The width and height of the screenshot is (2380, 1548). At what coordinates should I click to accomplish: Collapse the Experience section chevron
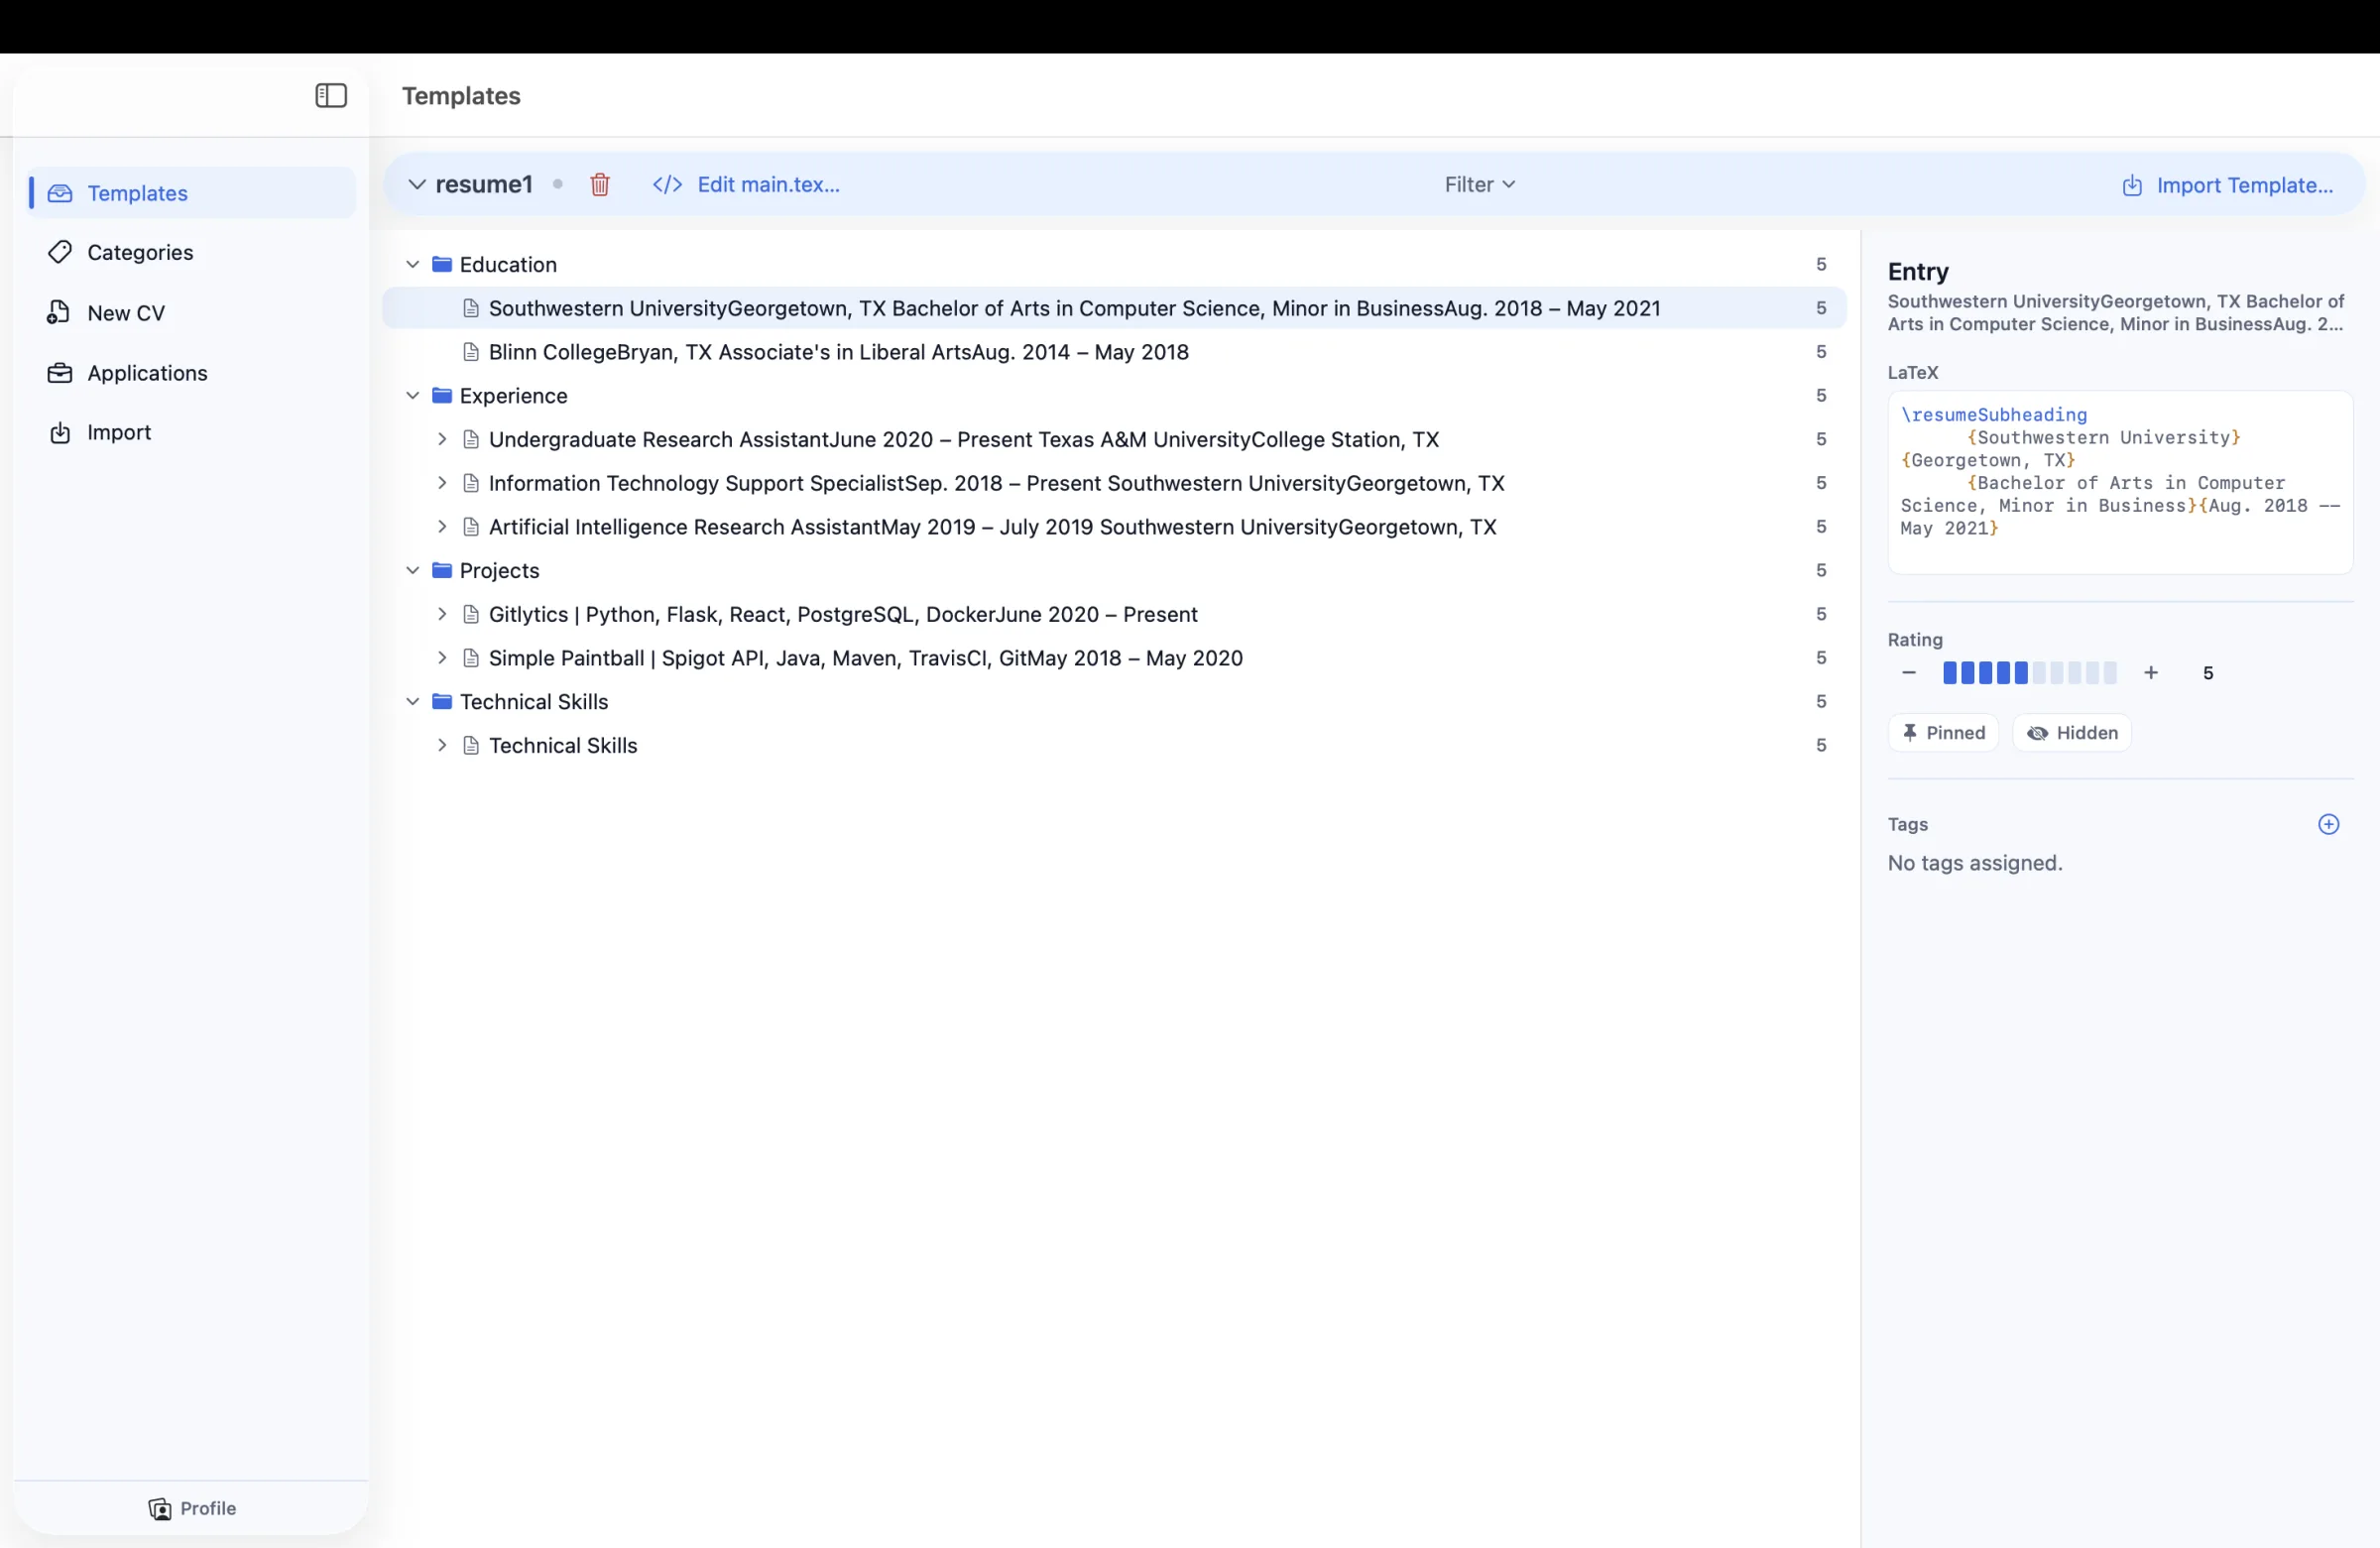click(412, 395)
